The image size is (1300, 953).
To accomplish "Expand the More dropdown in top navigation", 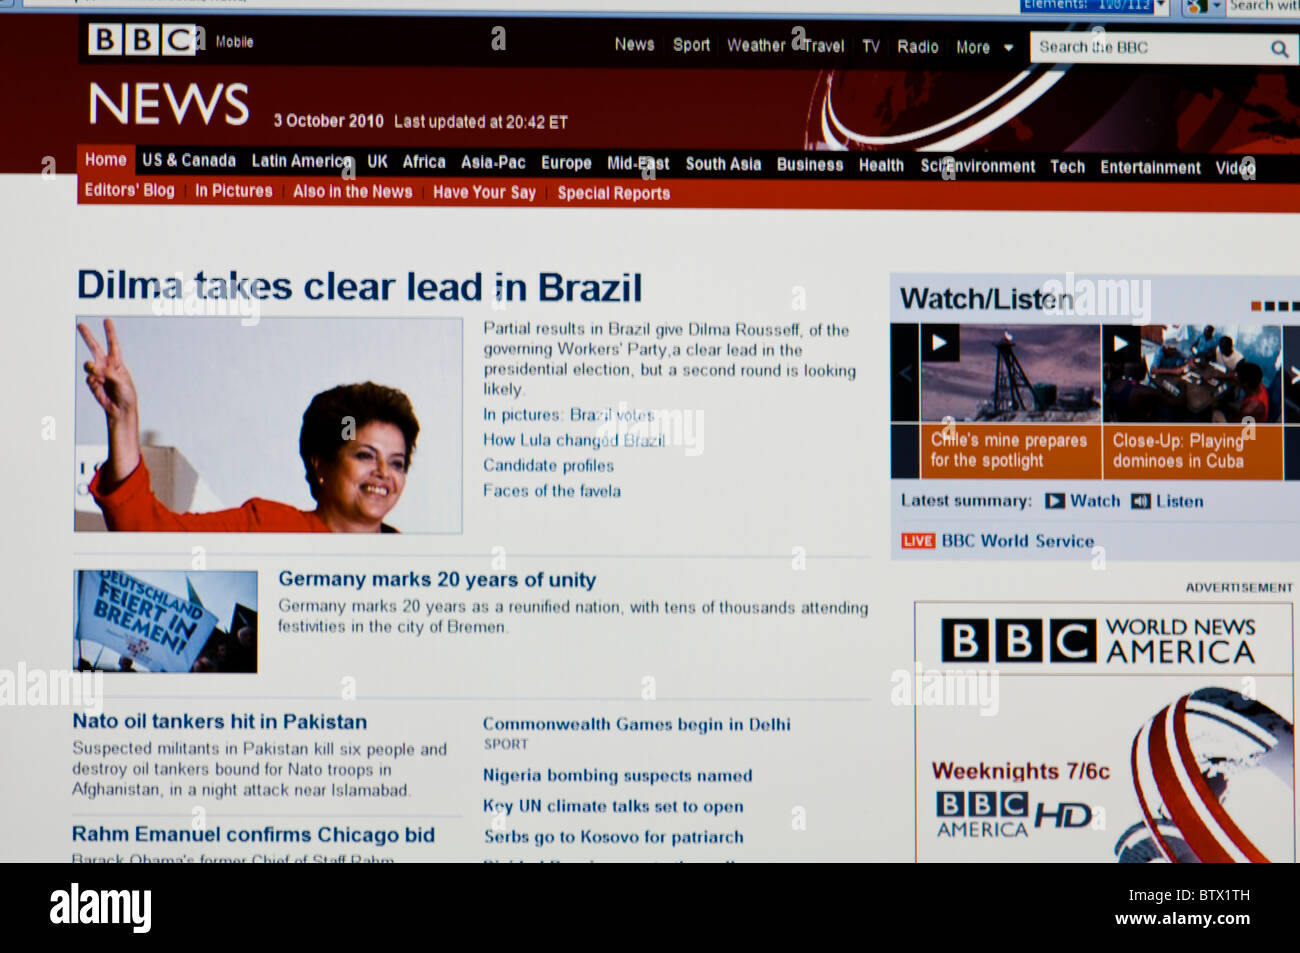I will [x=985, y=47].
